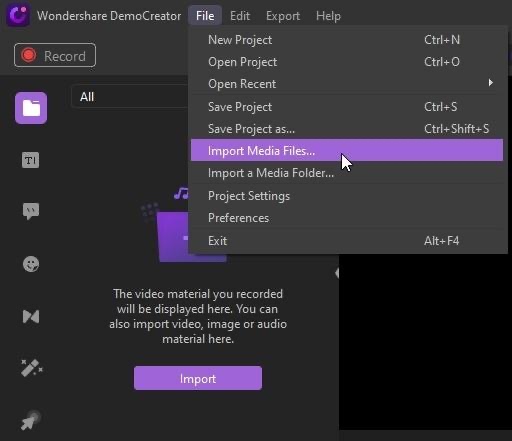The image size is (512, 441).
Task: Collapse the media panel arrow
Action: pos(337,273)
